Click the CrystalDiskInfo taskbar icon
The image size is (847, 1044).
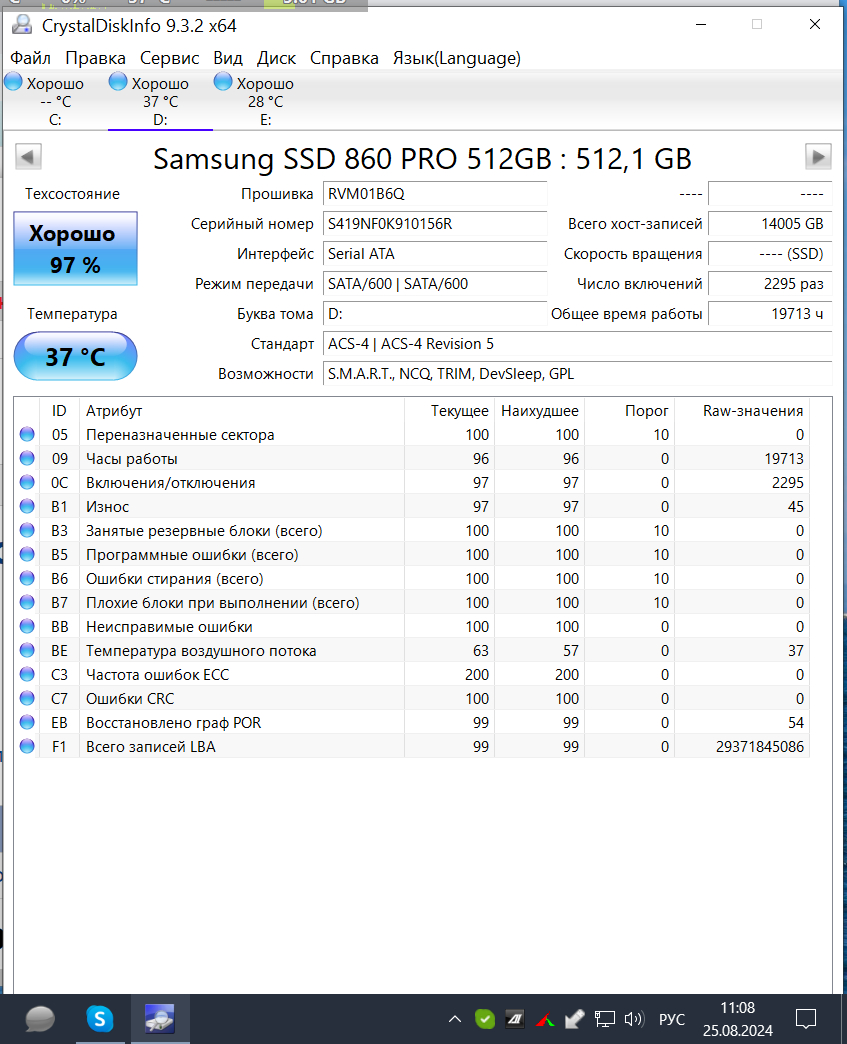click(160, 1019)
